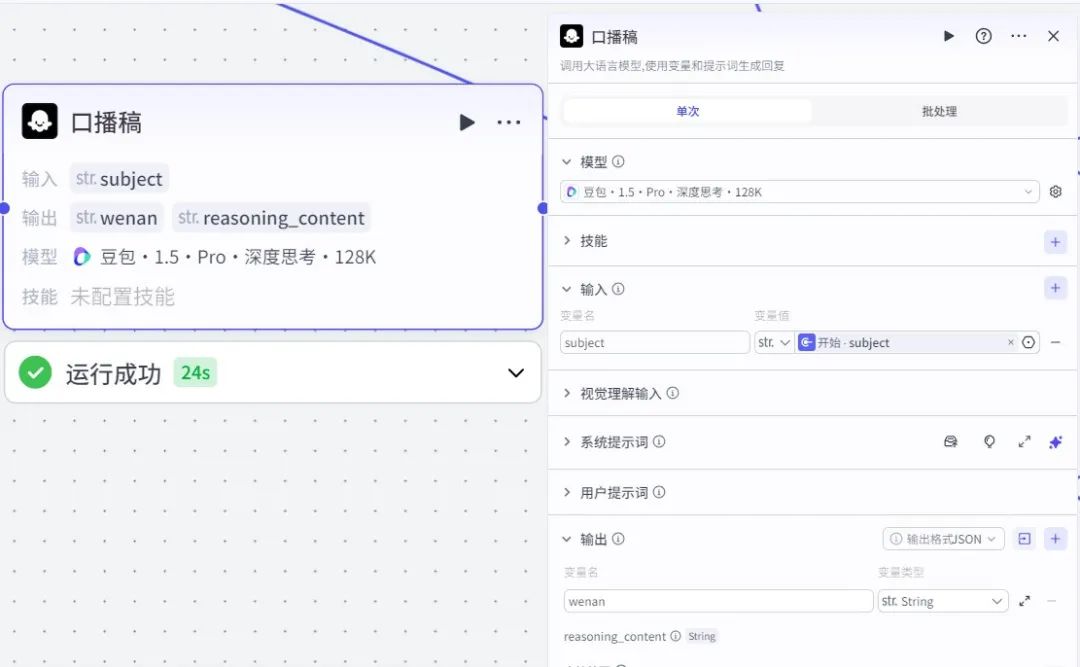Viewport: 1080px width, 667px height.
Task: Open more menu in panel header
Action: (x=1019, y=36)
